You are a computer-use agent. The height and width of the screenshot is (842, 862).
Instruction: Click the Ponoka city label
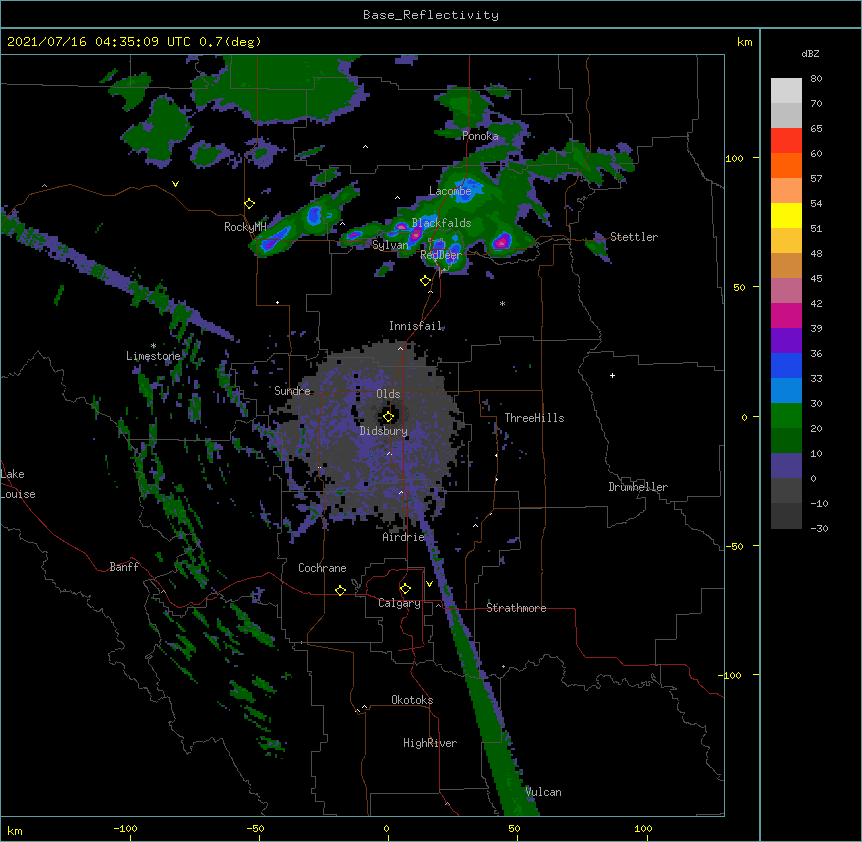480,136
